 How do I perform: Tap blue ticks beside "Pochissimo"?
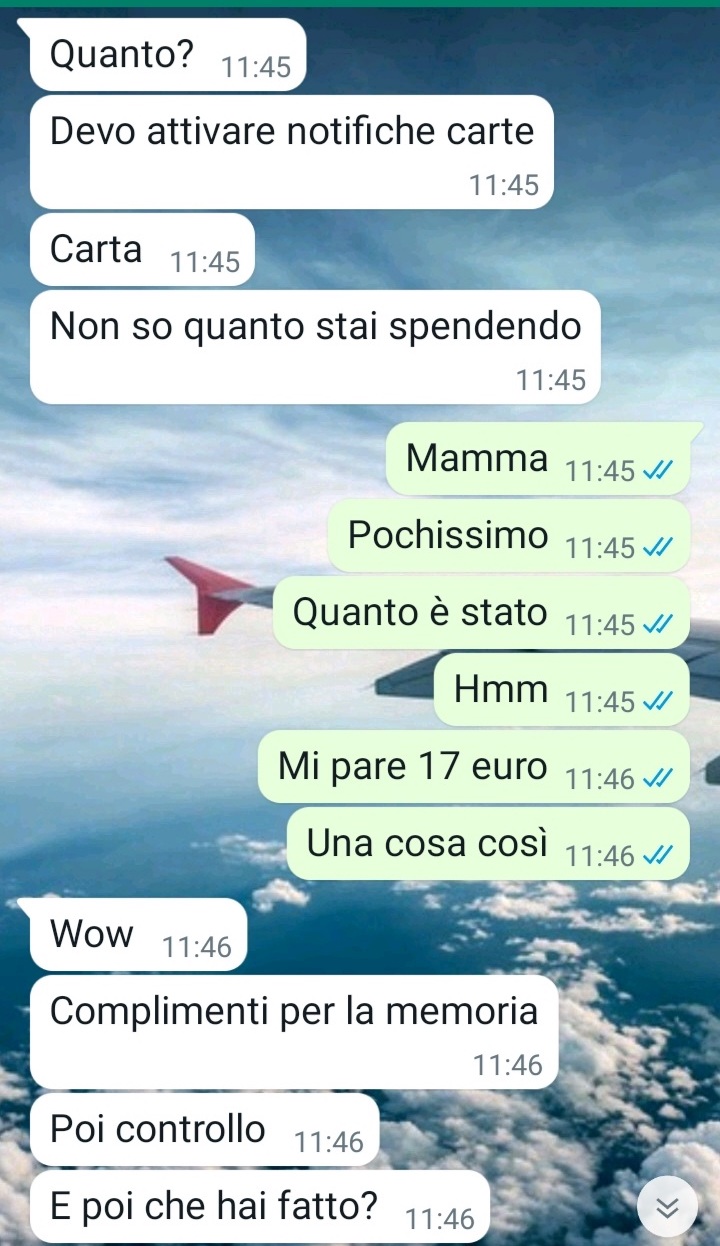point(658,548)
